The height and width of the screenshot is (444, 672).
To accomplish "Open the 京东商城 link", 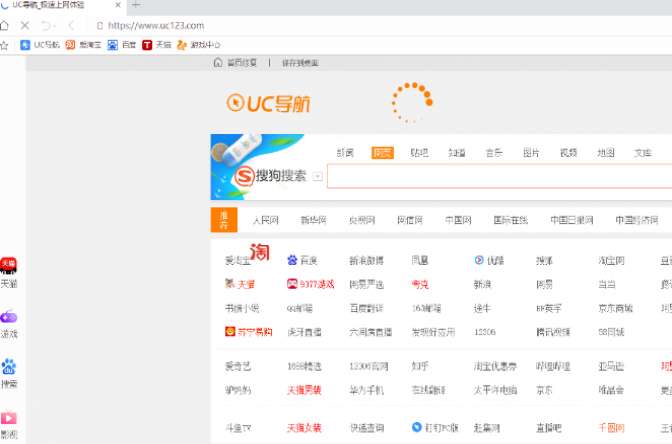I will click(615, 308).
